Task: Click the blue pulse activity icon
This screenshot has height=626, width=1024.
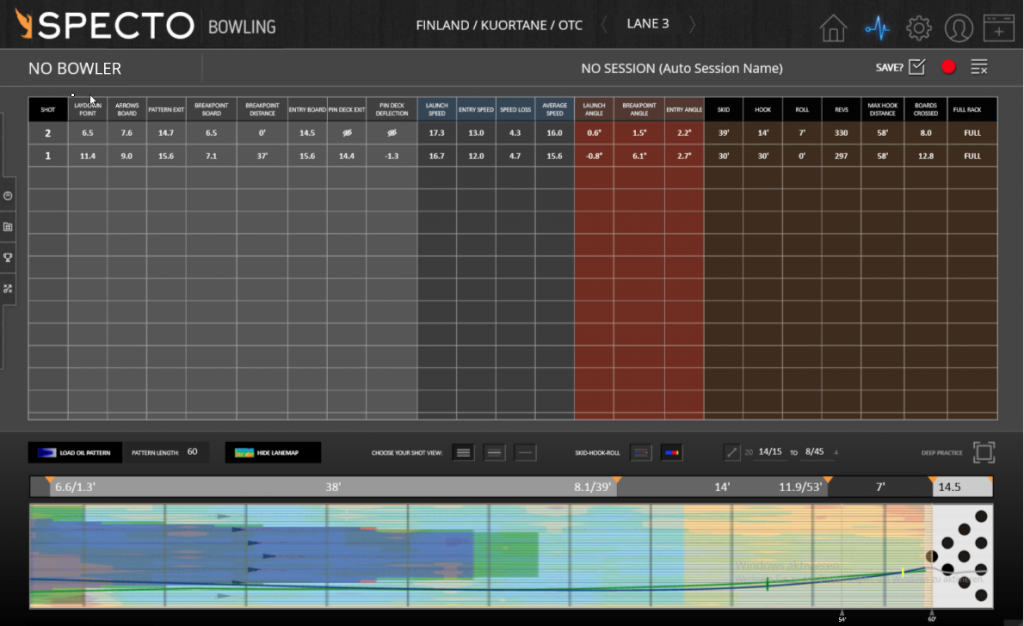Action: (877, 28)
